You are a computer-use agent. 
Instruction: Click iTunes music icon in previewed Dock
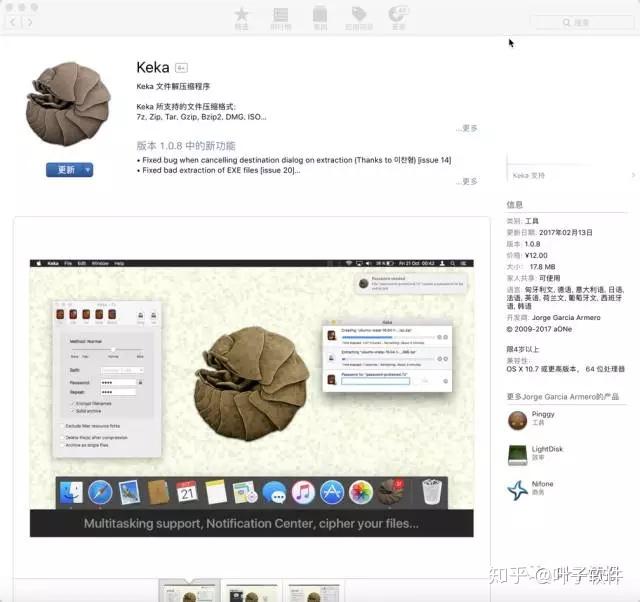[x=303, y=492]
